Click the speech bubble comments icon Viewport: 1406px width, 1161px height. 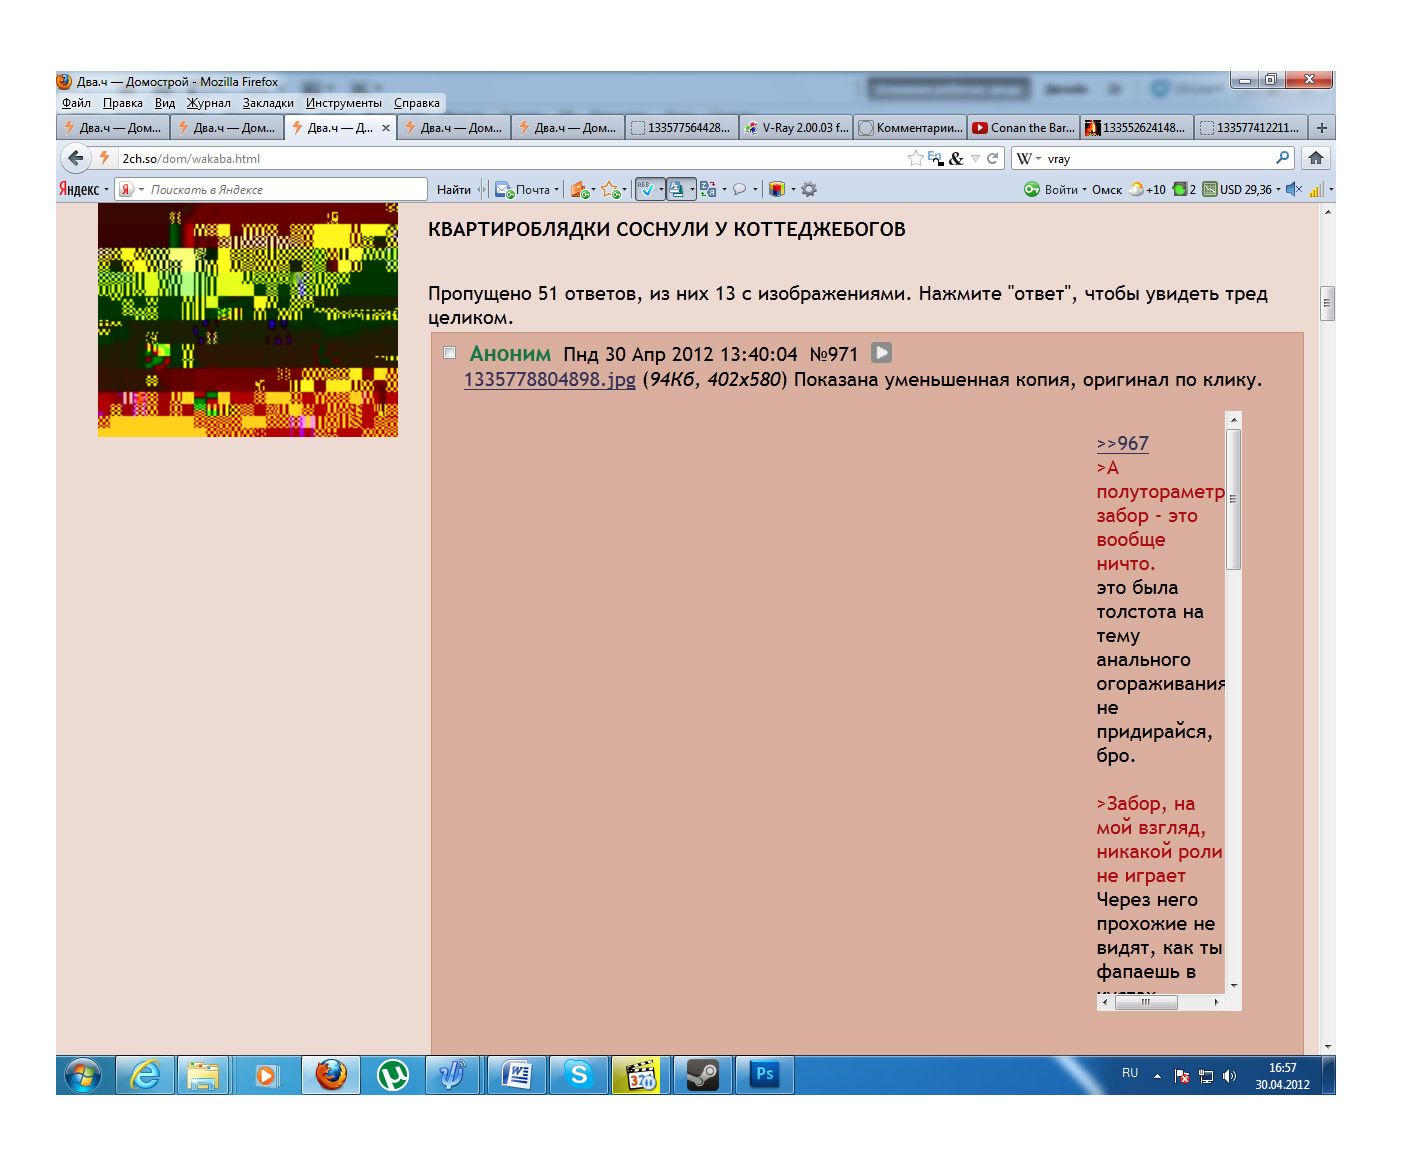[739, 189]
